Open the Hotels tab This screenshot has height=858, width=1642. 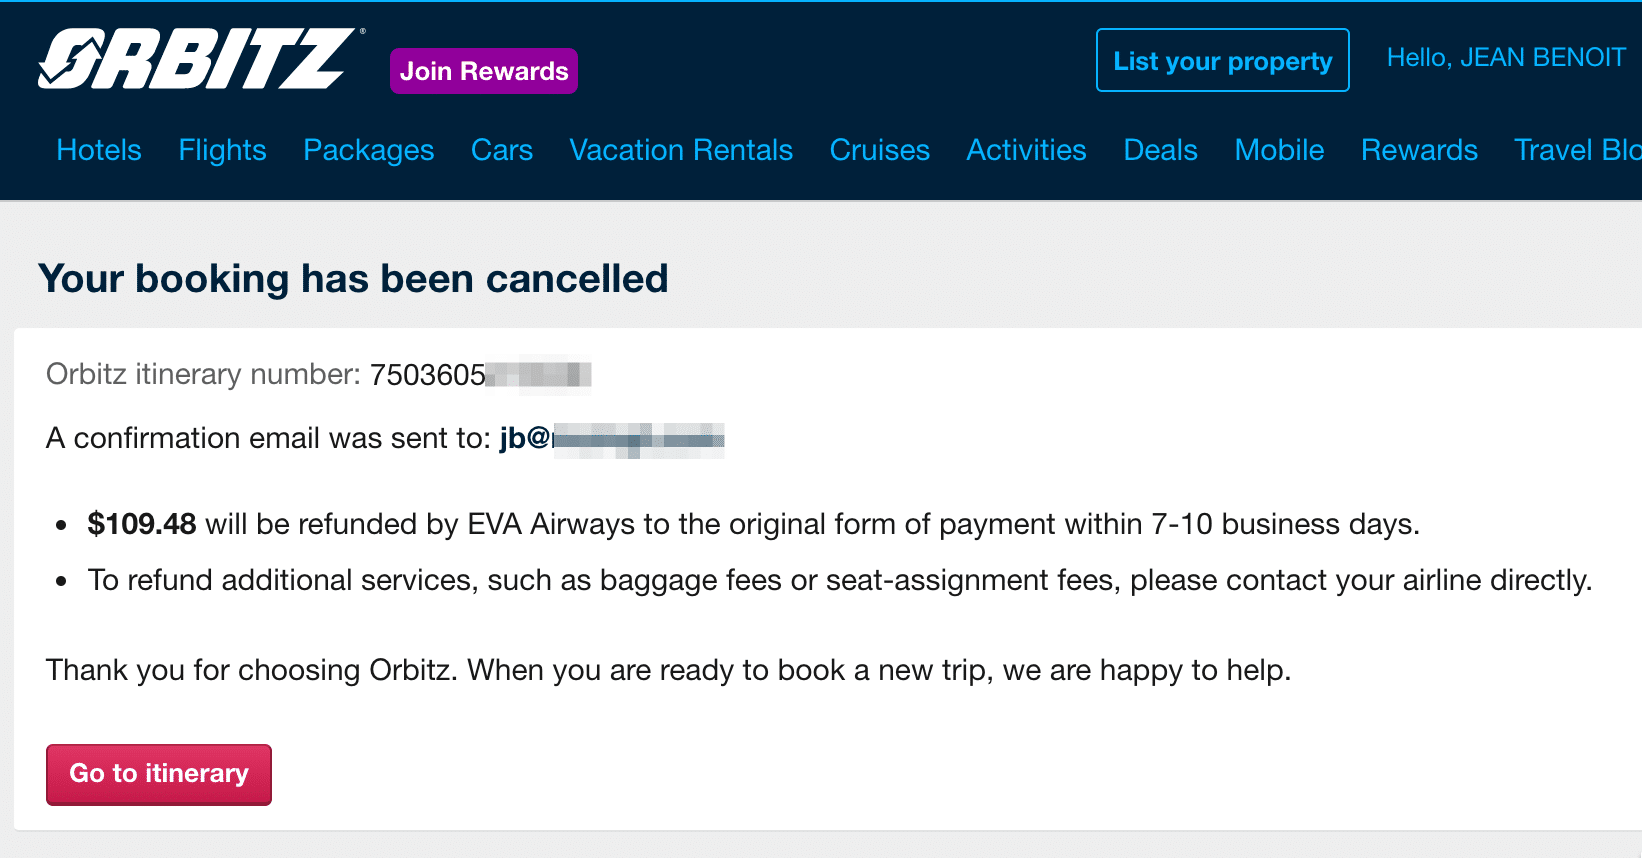[x=99, y=150]
